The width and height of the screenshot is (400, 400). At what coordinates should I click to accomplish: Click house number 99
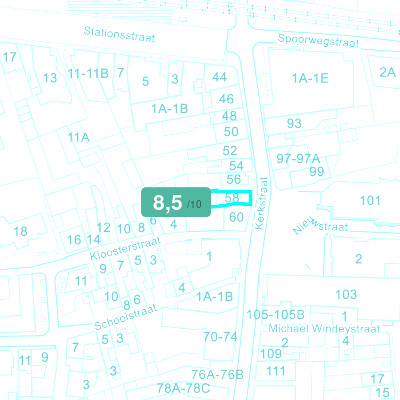point(317,171)
